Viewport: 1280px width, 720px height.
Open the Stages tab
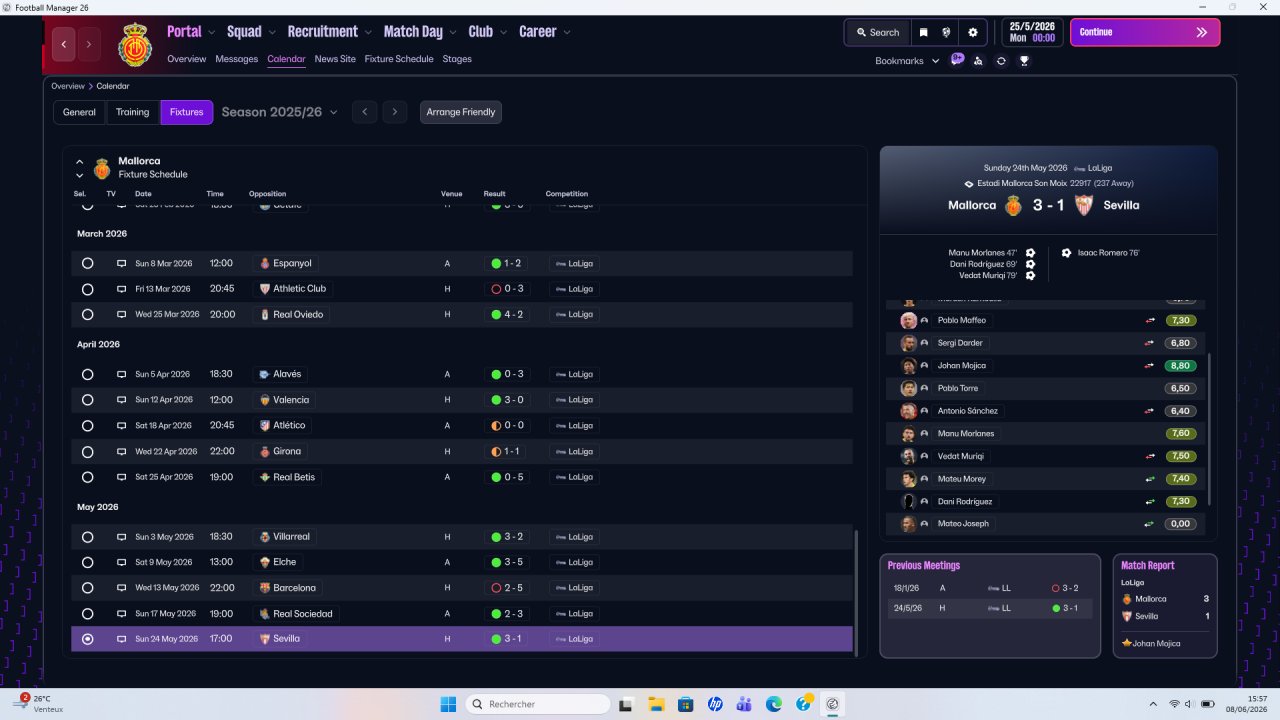[x=457, y=59]
